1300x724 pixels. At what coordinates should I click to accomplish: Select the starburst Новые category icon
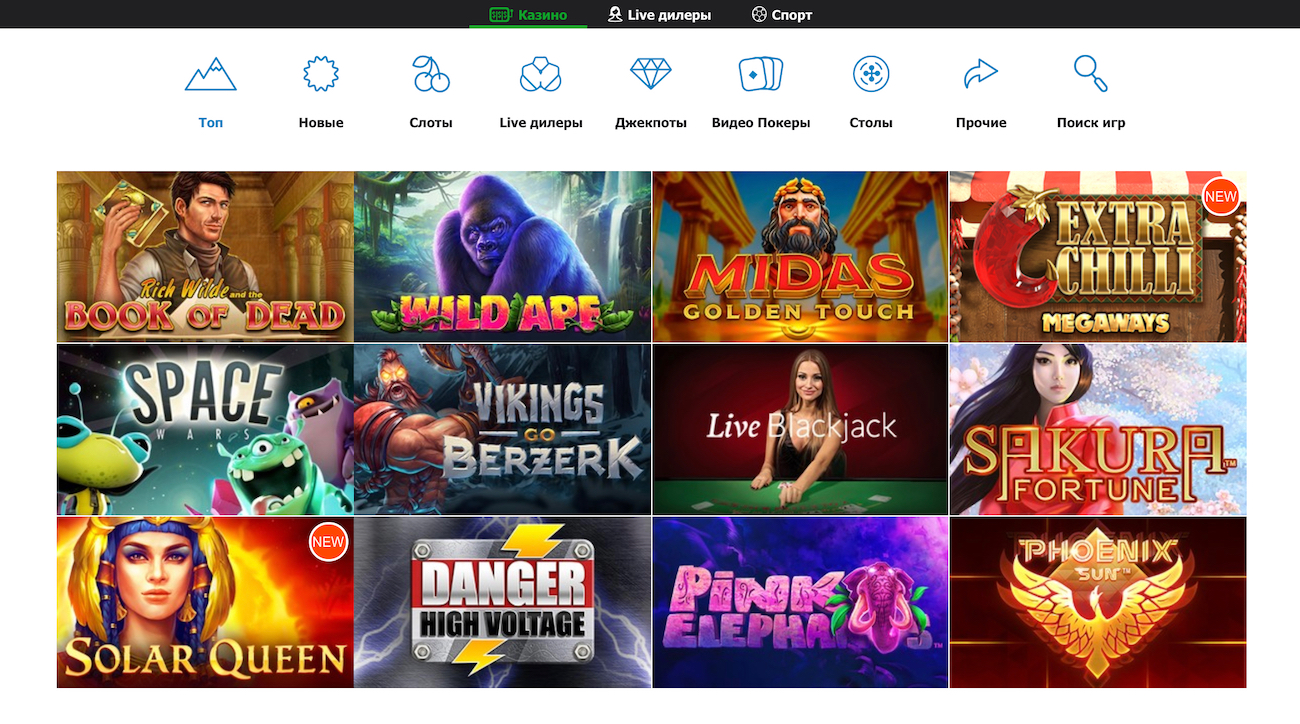tap(321, 75)
